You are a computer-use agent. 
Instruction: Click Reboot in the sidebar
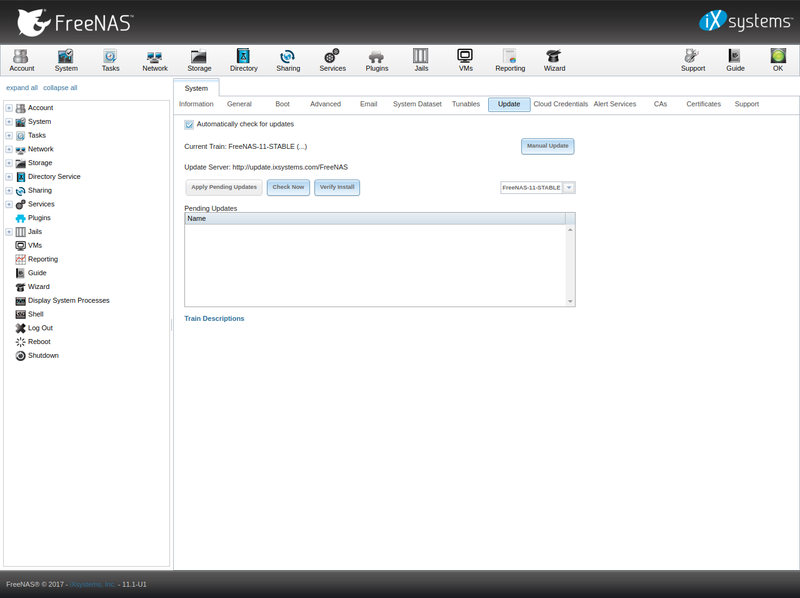point(39,342)
